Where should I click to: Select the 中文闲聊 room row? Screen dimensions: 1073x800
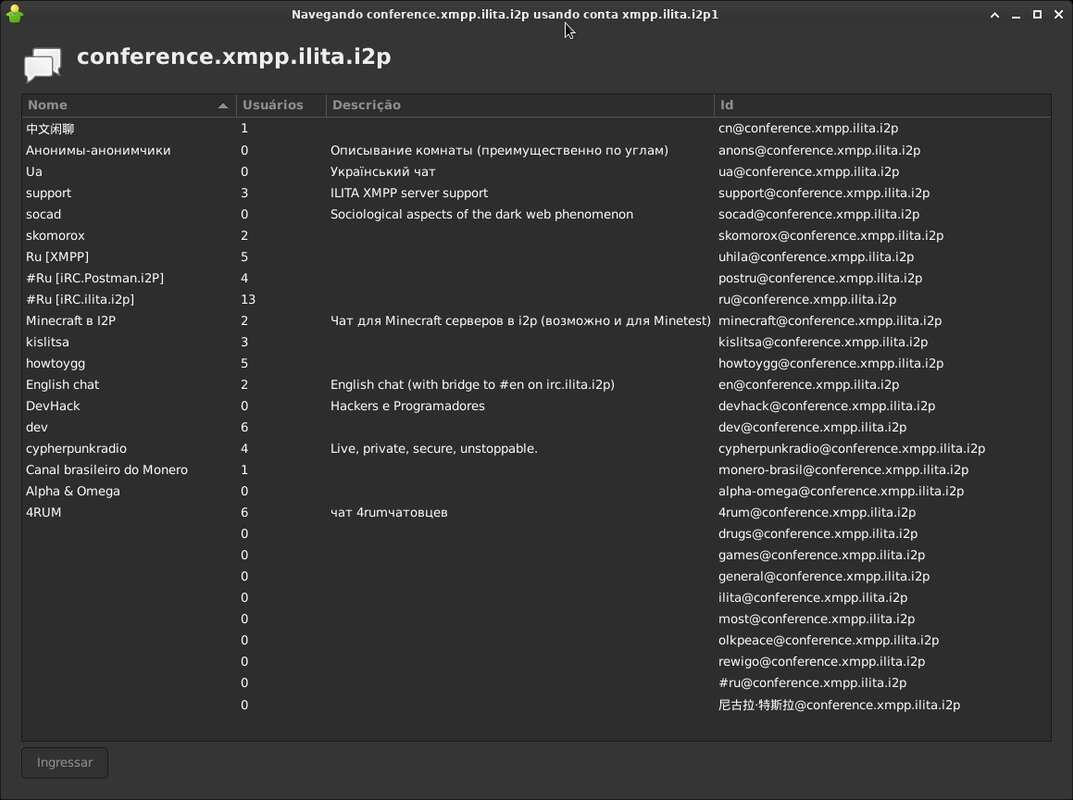[x=536, y=128]
